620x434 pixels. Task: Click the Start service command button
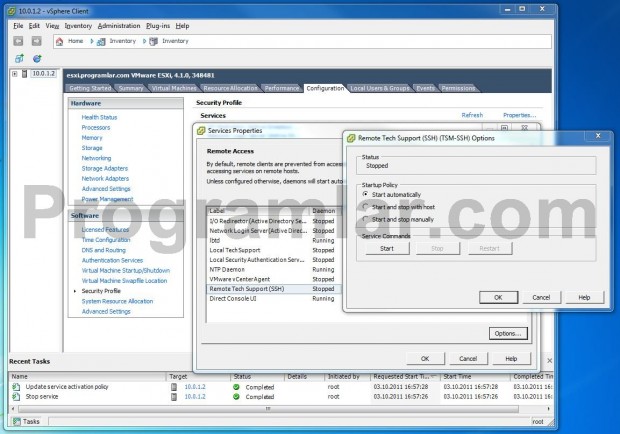coord(387,248)
